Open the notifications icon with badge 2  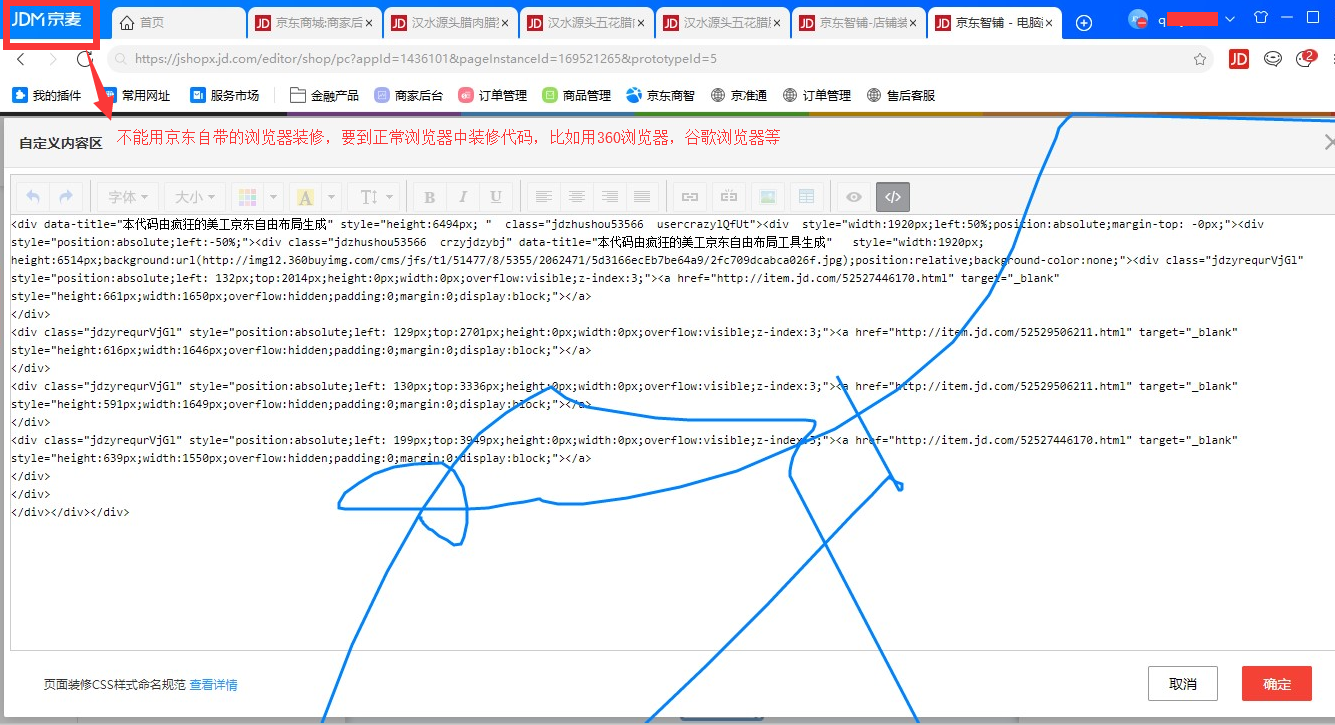tap(1305, 58)
